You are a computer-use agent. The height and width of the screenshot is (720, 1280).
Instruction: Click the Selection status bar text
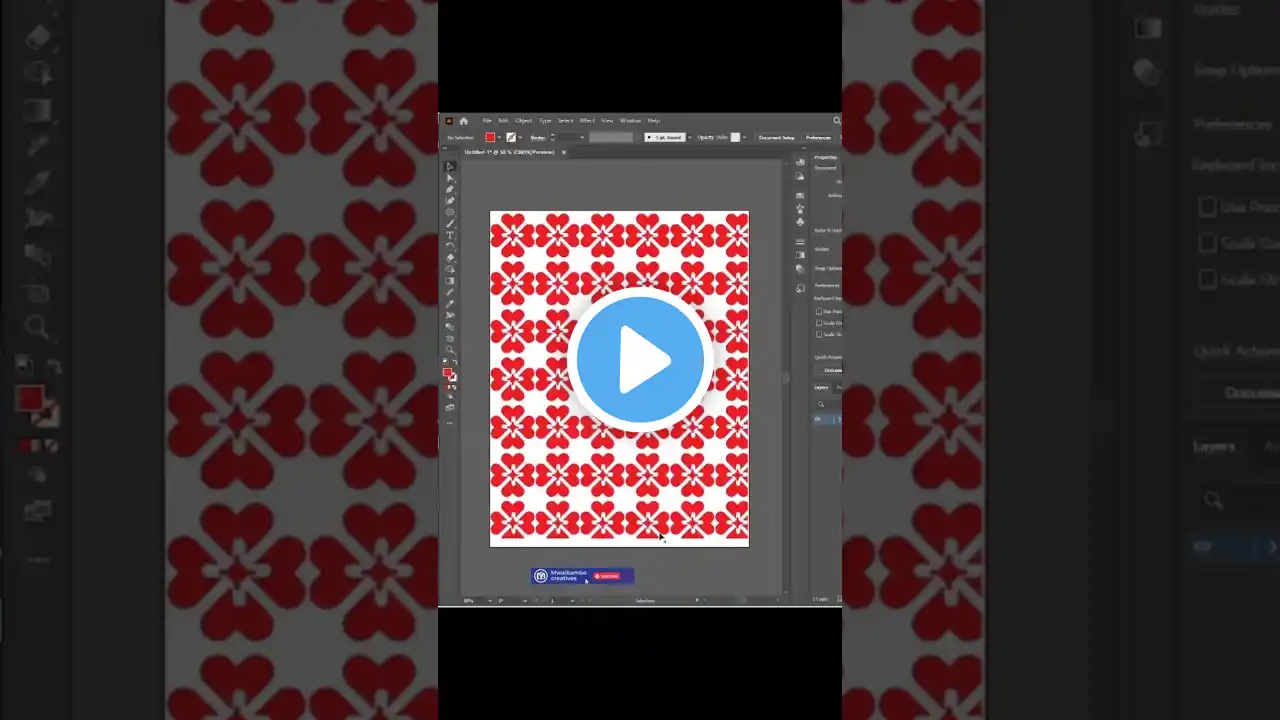pos(645,600)
